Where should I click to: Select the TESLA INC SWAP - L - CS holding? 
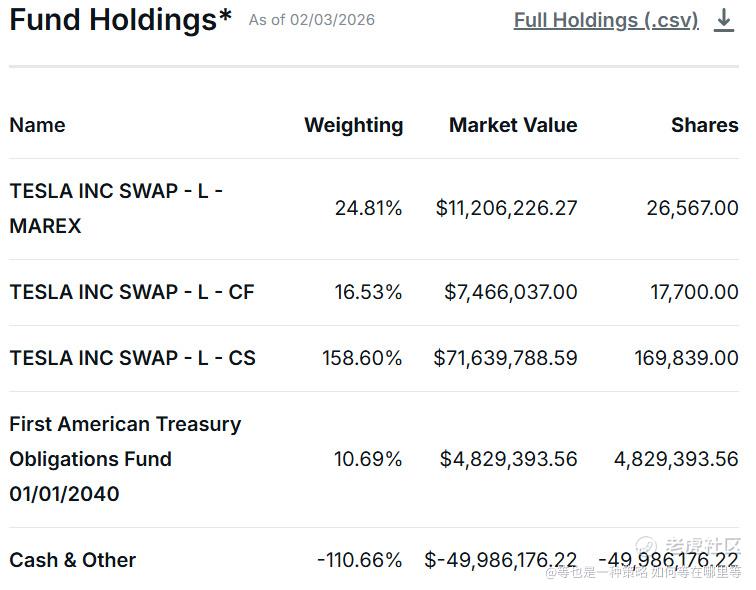(x=132, y=358)
